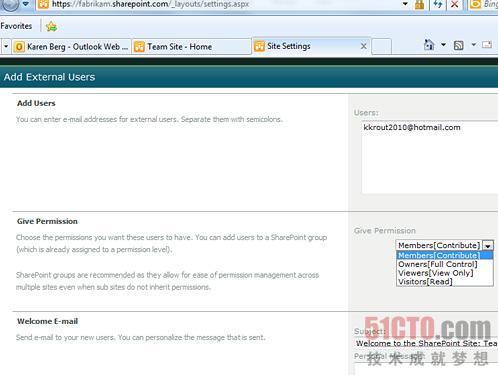Click the Bing search provider icon
The width and height of the screenshot is (498, 375).
[475, 4]
